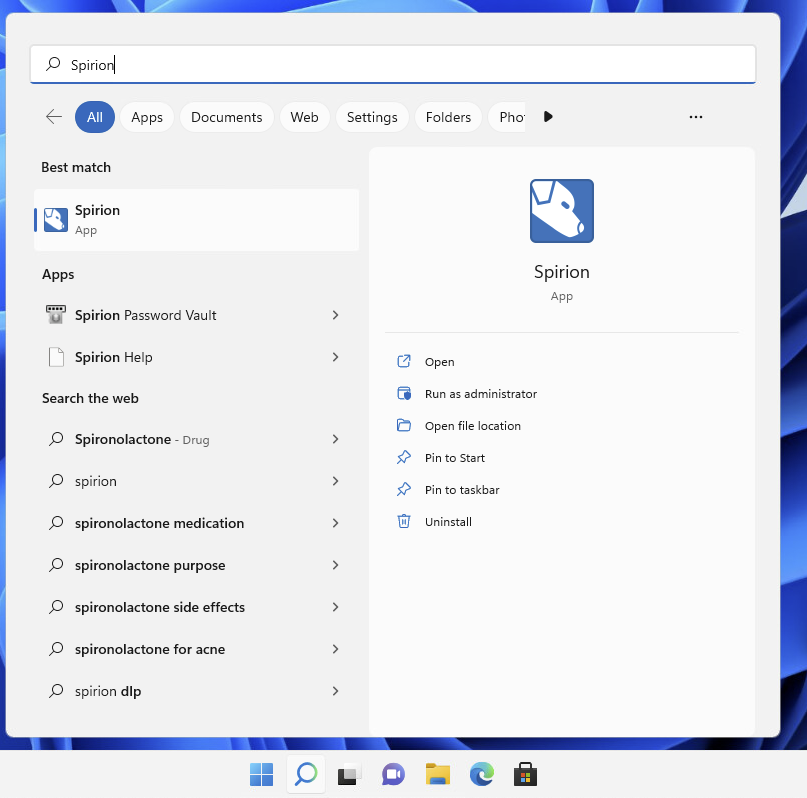The height and width of the screenshot is (798, 807).
Task: Expand the spirion web result chevron
Action: (x=336, y=481)
